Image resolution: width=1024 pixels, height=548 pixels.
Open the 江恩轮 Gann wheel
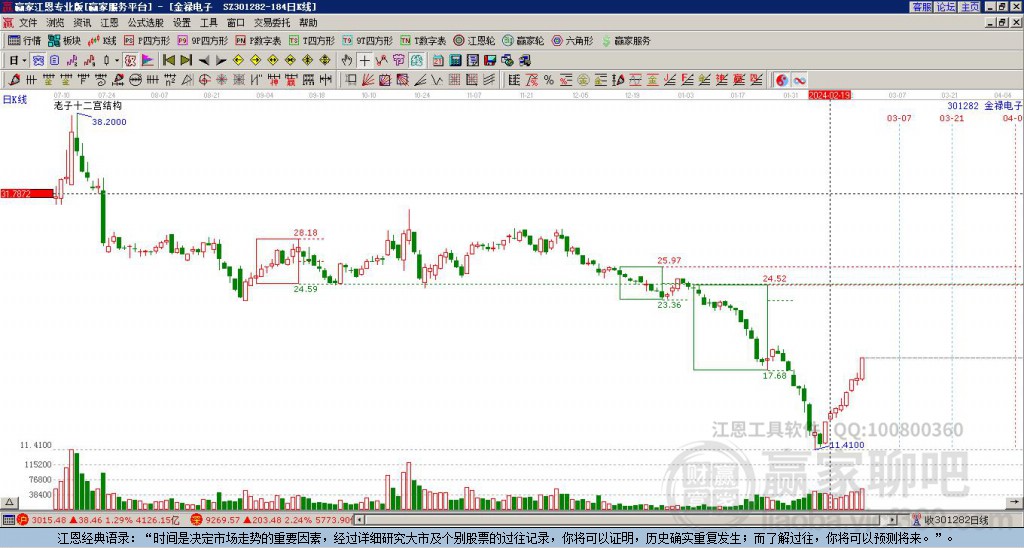[474, 41]
